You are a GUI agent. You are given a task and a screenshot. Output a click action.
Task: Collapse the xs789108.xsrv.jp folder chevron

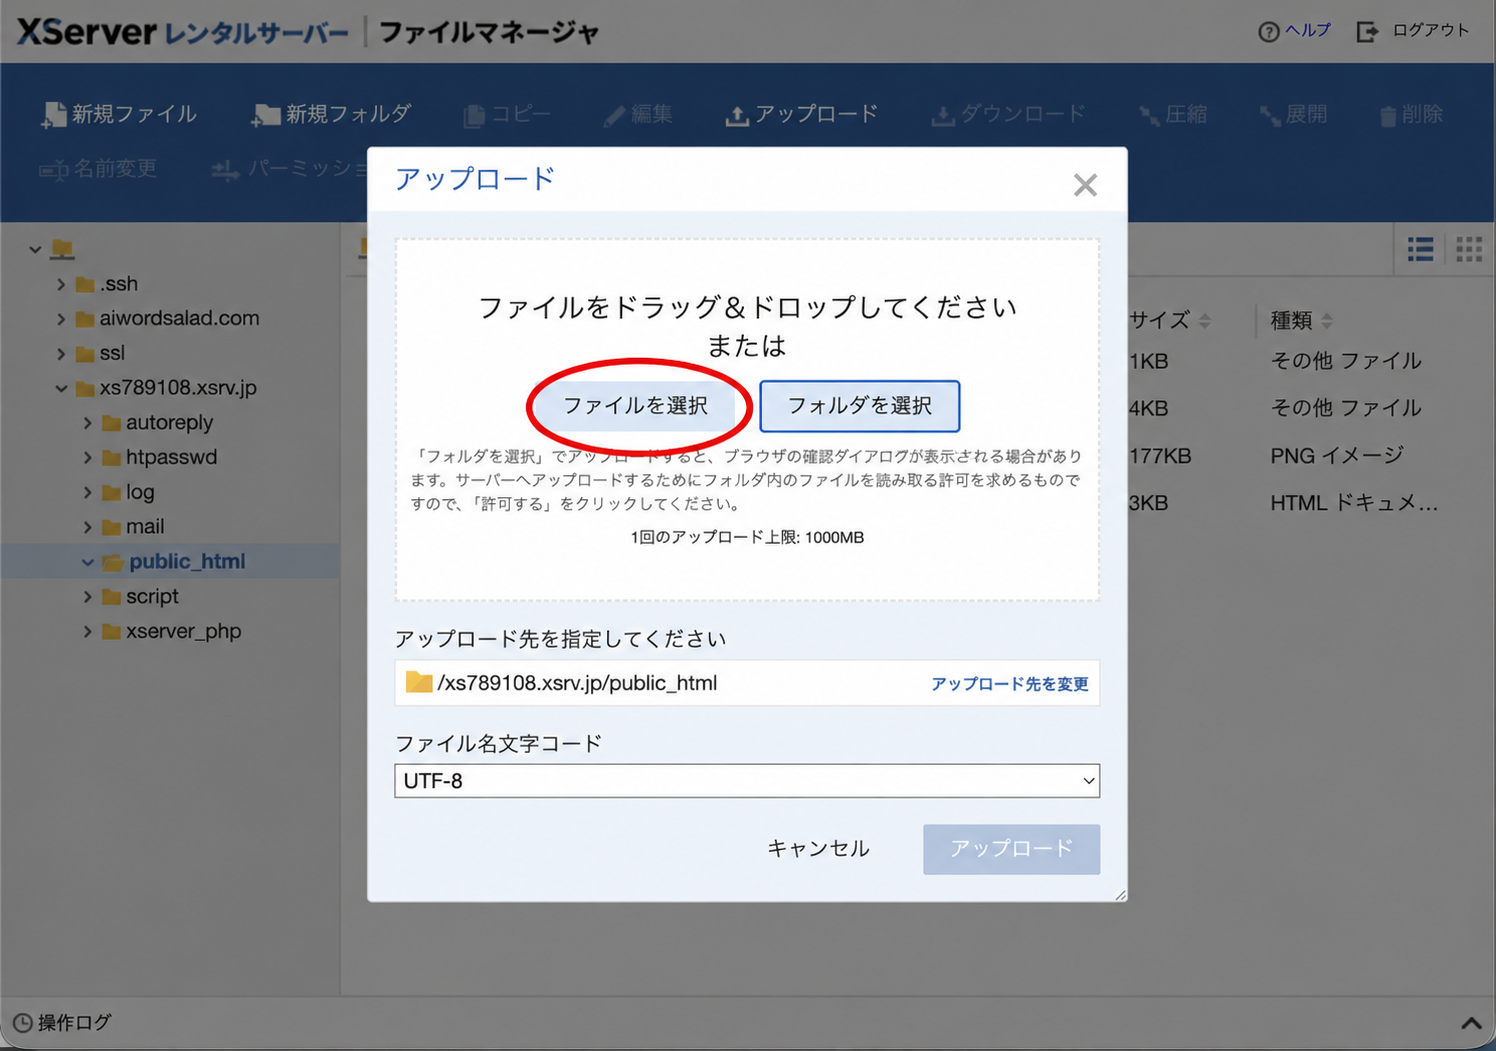(61, 388)
